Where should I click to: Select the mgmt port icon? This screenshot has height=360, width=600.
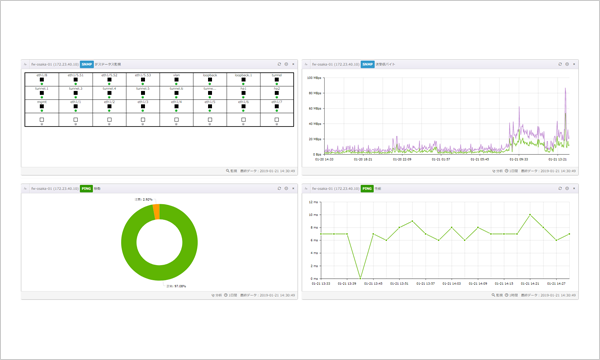coord(42,106)
